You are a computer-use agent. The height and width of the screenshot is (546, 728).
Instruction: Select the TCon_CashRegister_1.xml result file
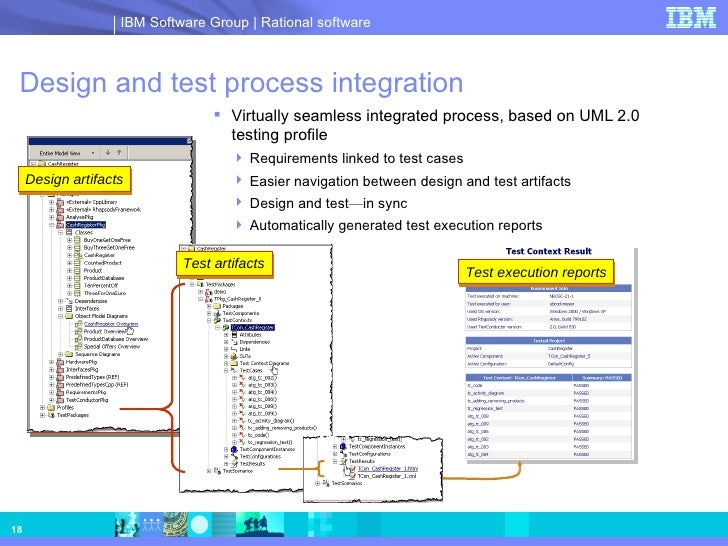[387, 476]
